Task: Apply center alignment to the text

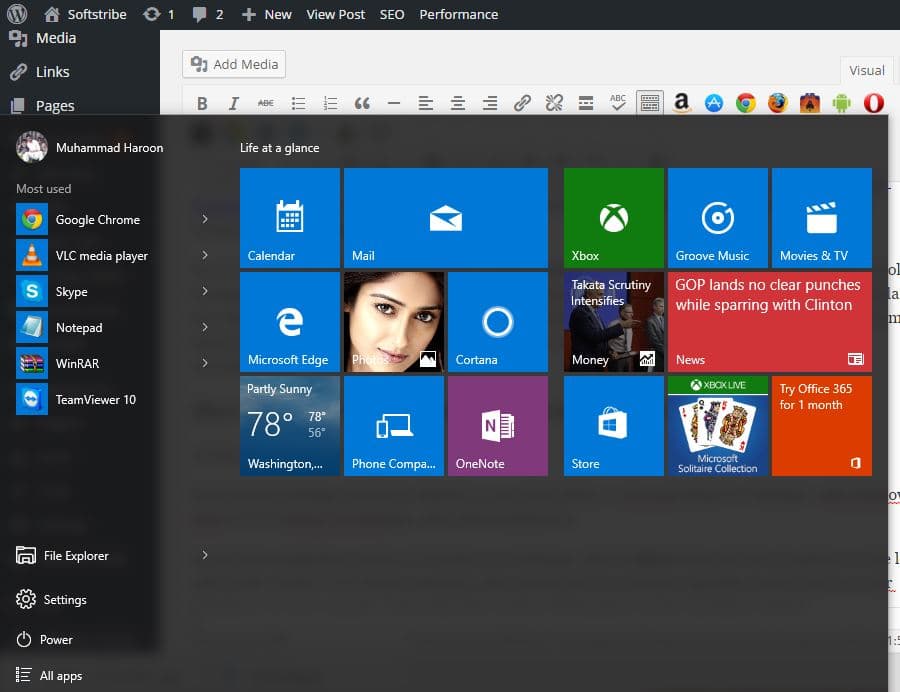Action: point(456,102)
